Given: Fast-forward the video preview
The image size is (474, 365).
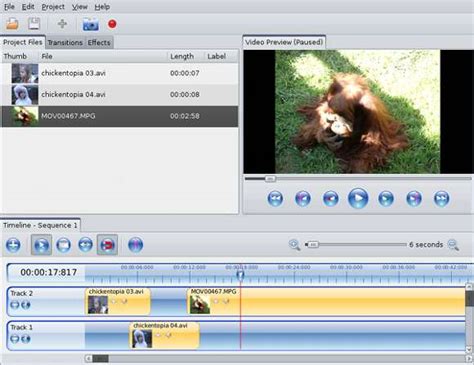Looking at the screenshot, I should click(x=386, y=199).
